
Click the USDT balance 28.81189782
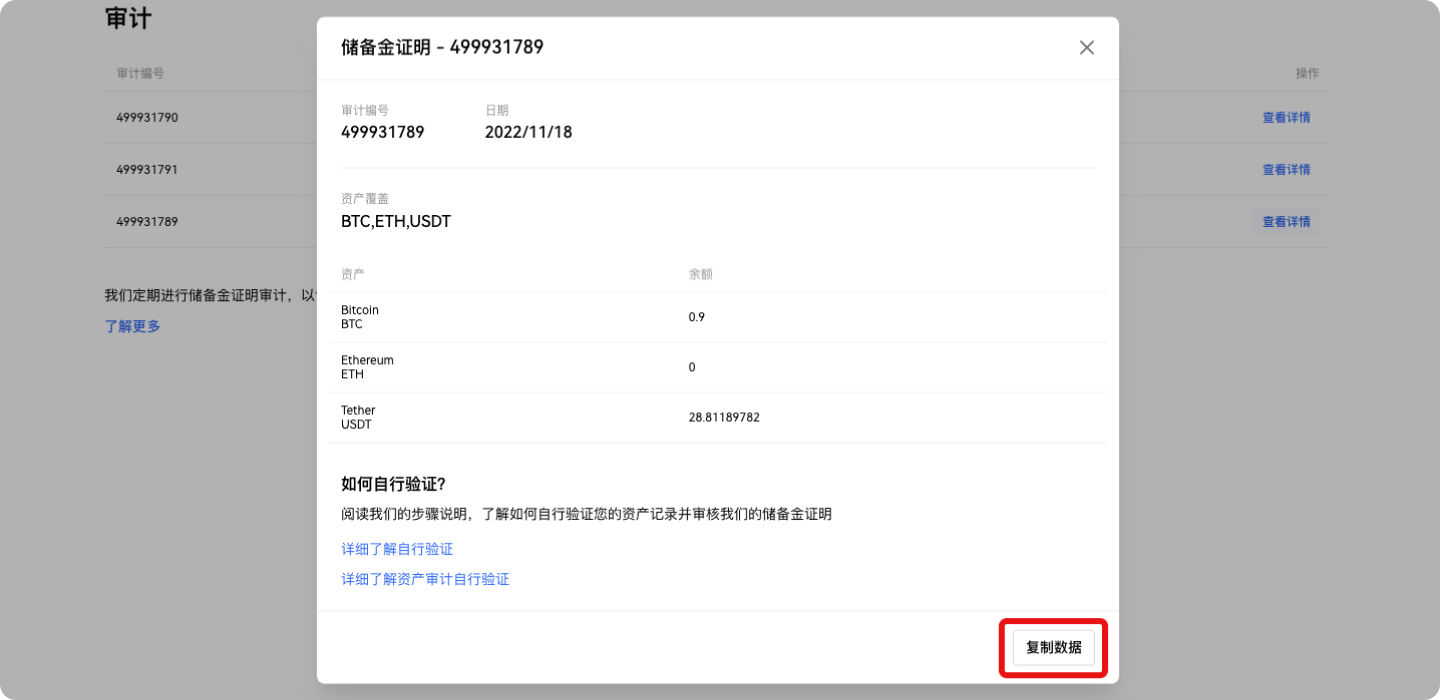pyautogui.click(x=723, y=417)
